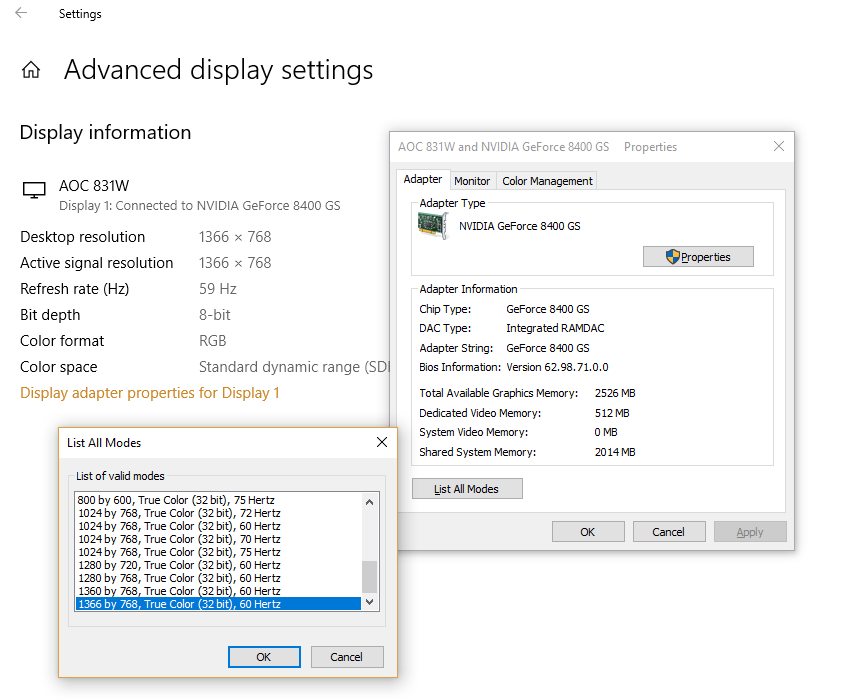Viewport: 845px width, 699px height.
Task: Select 1280 by 720, 60 Hertz mode
Action: point(218,565)
